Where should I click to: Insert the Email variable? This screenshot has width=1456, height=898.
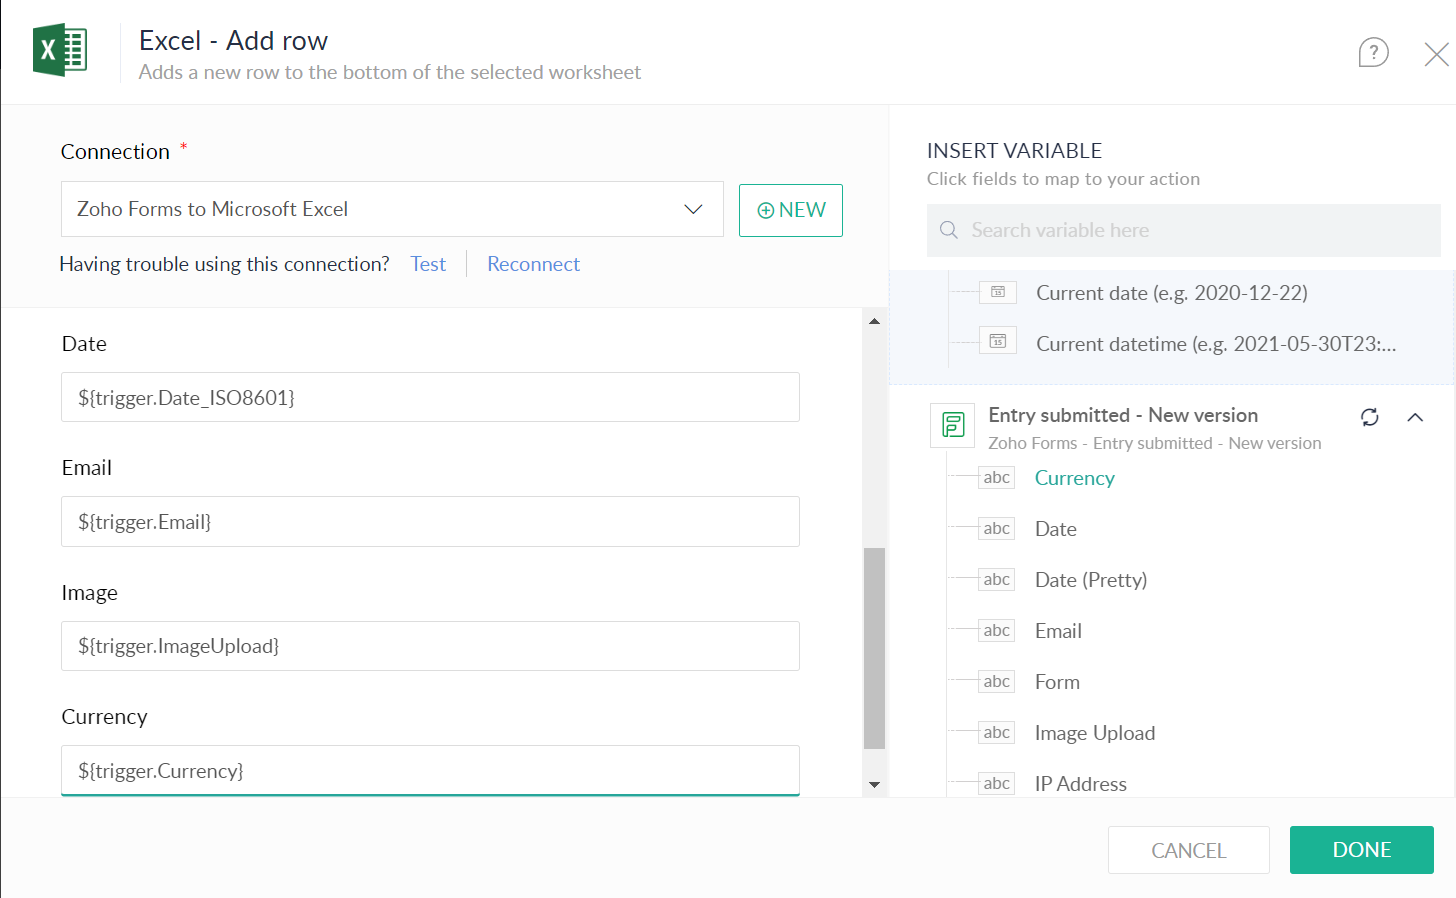(x=1058, y=631)
